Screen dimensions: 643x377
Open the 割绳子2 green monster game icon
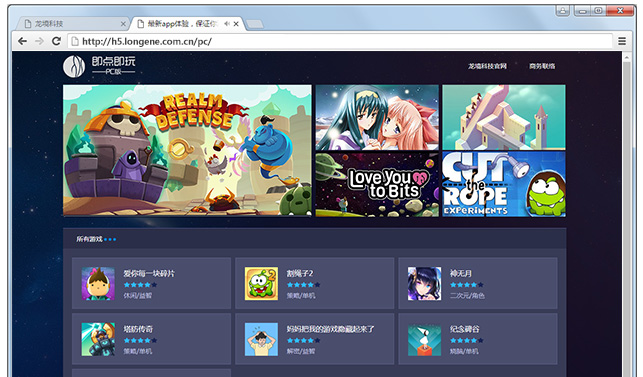[261, 283]
